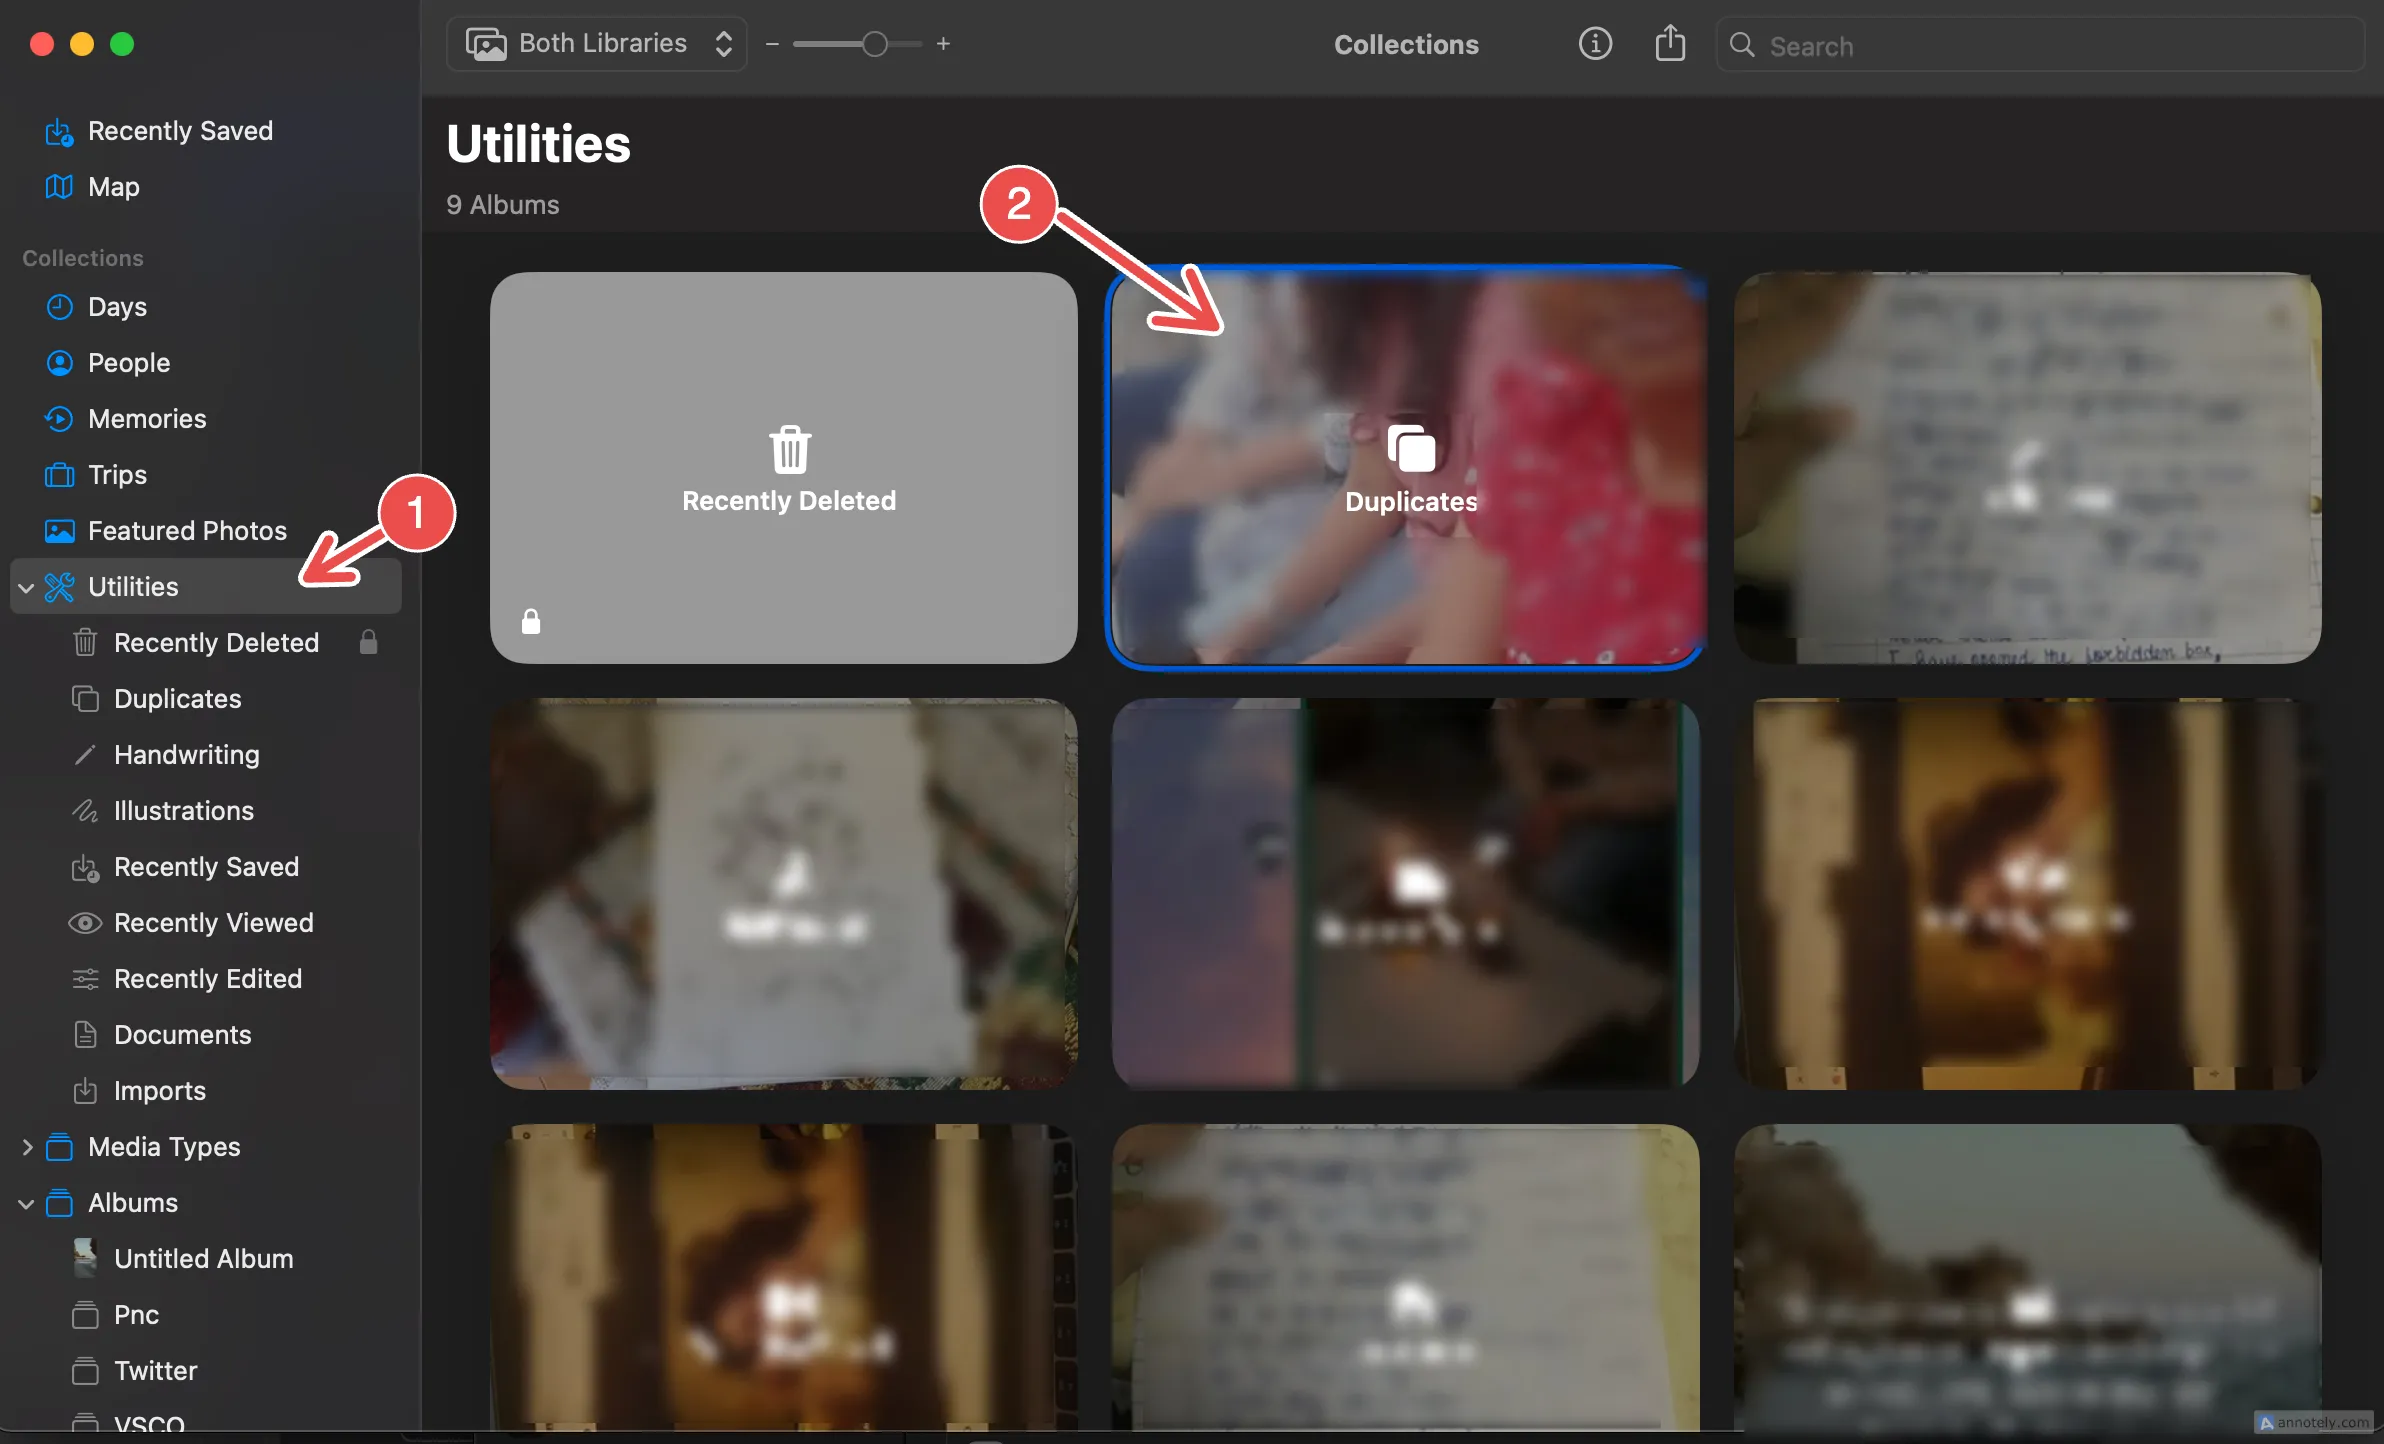This screenshot has height=1444, width=2384.
Task: Select the People icon
Action: coord(59,363)
